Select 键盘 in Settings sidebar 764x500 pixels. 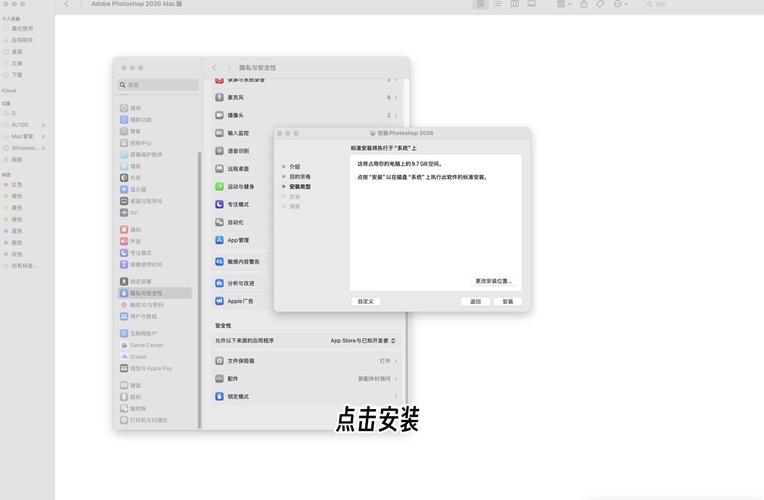coord(131,385)
